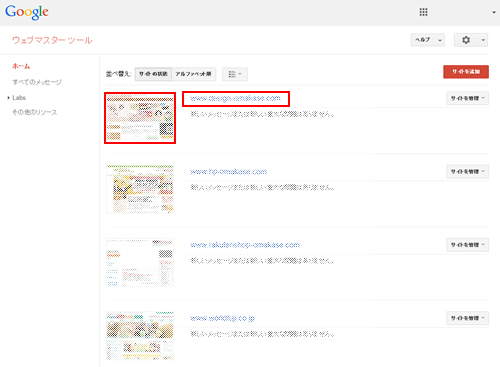Click the design-omakase site thumbnail

(x=140, y=118)
